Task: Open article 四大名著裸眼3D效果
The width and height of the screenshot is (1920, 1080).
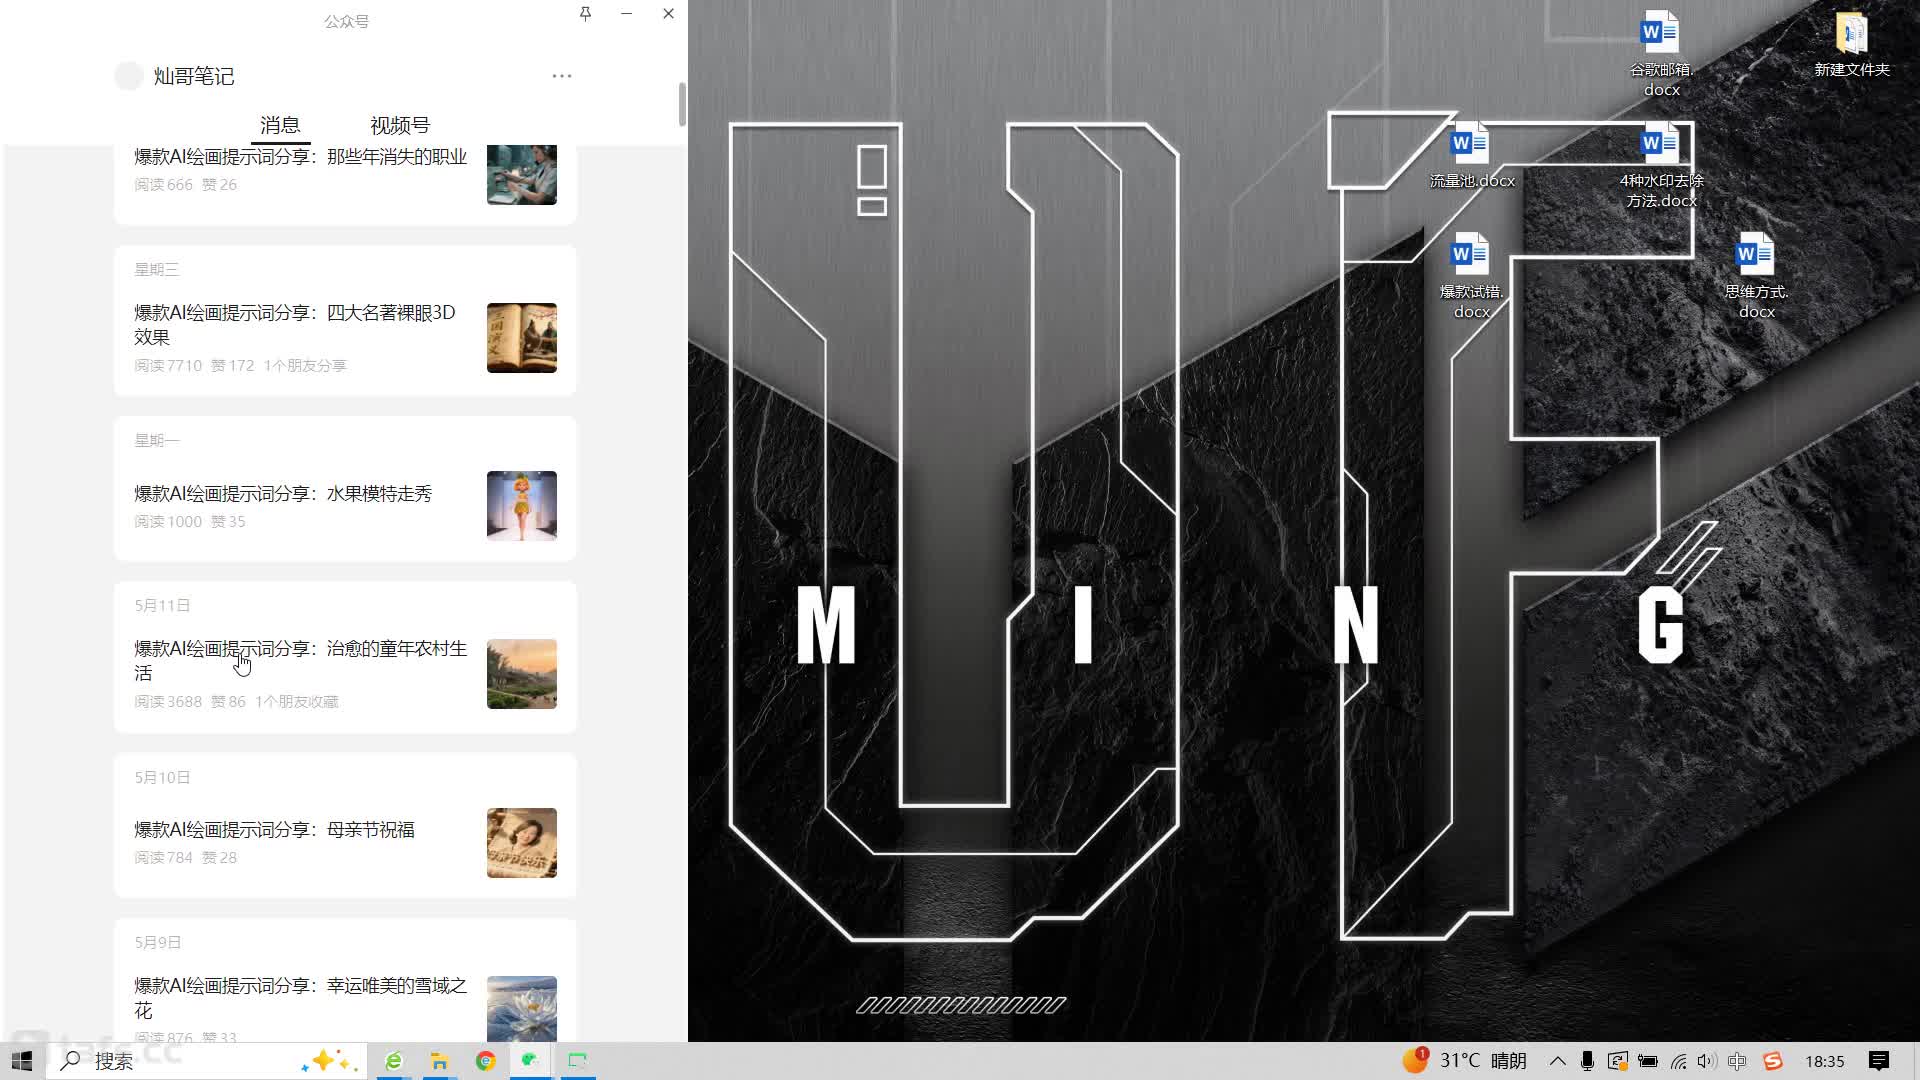Action: [x=295, y=325]
